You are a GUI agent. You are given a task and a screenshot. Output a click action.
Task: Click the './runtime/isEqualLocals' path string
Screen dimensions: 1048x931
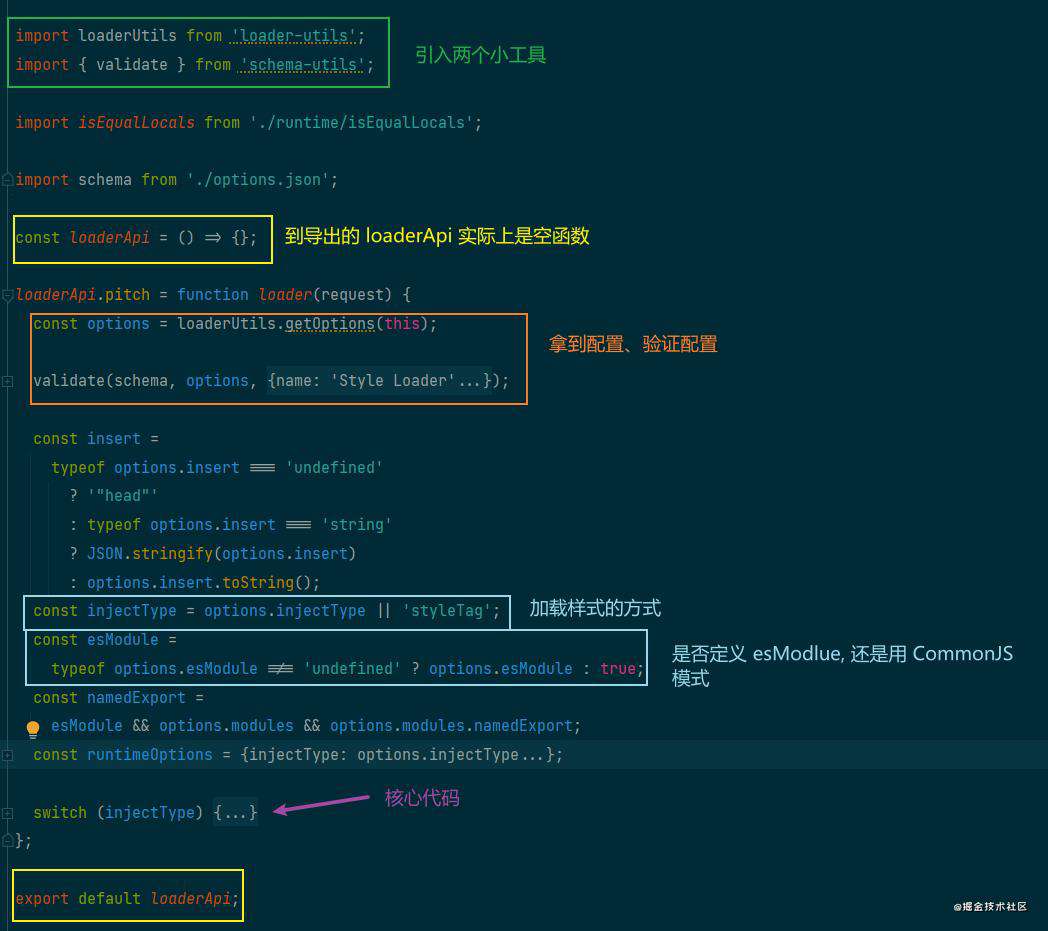(361, 123)
